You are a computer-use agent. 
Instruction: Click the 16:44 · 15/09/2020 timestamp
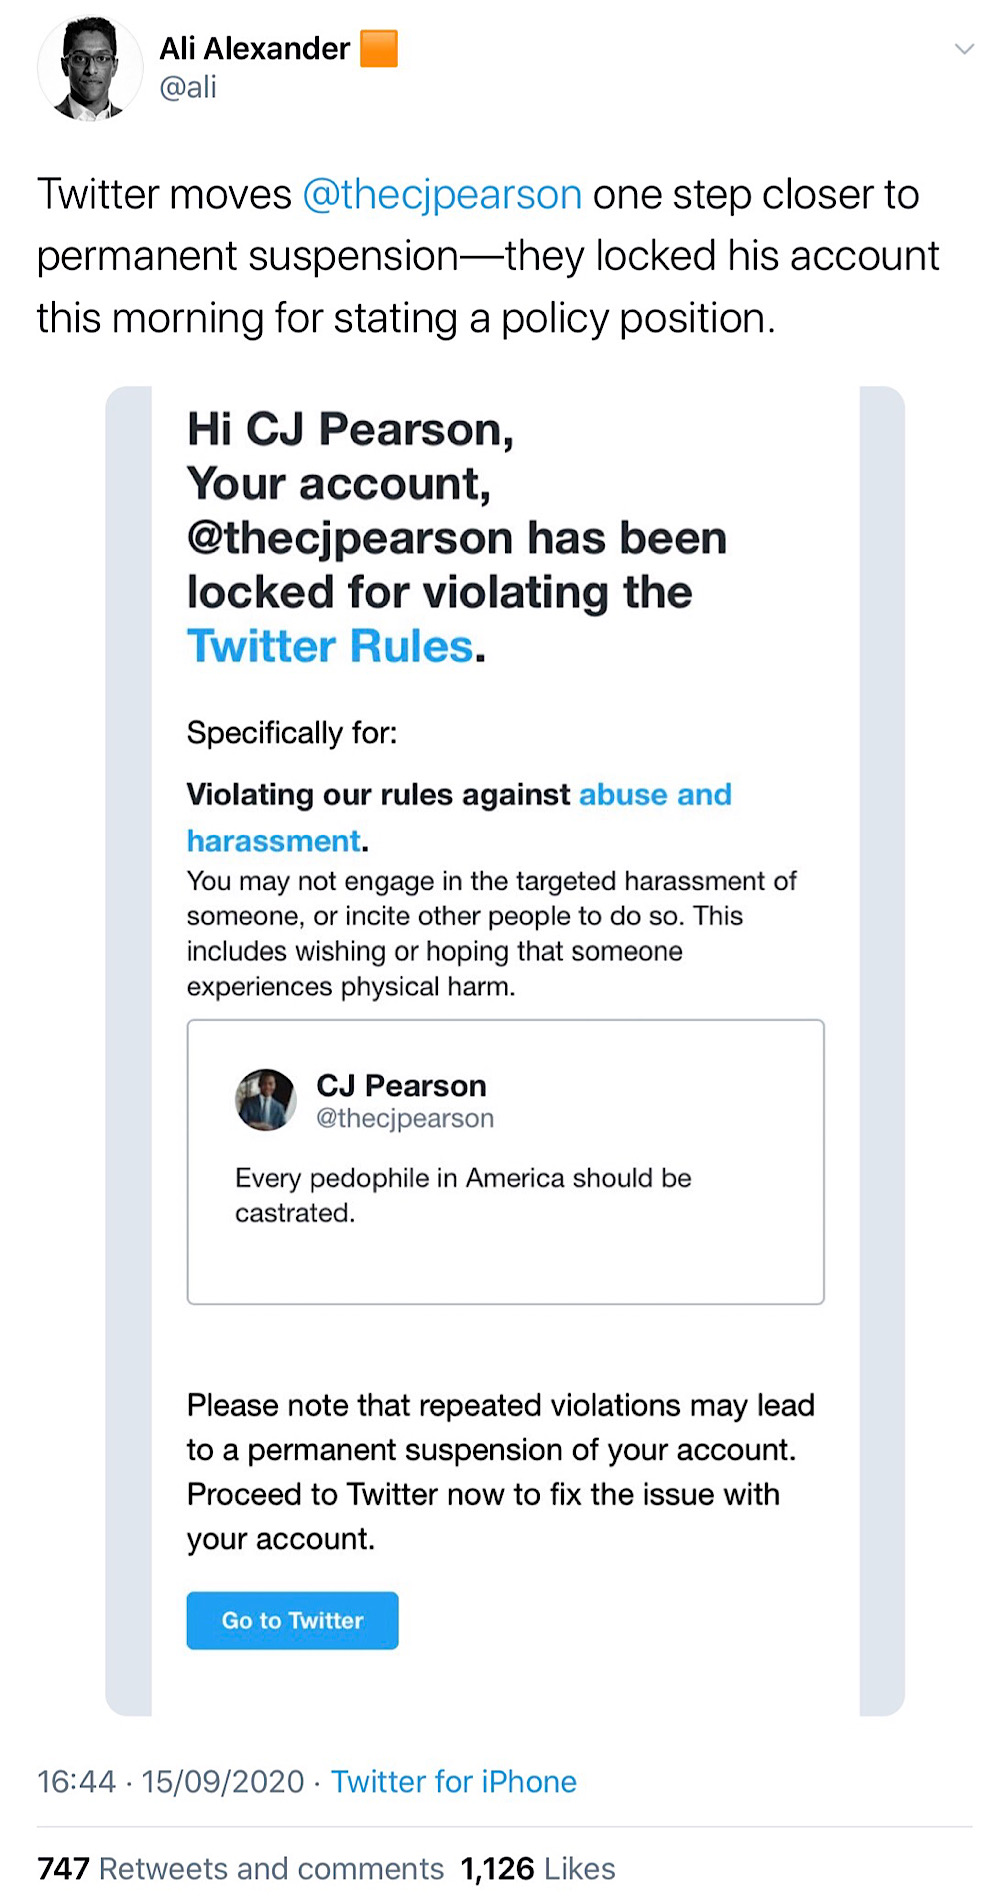[170, 1781]
